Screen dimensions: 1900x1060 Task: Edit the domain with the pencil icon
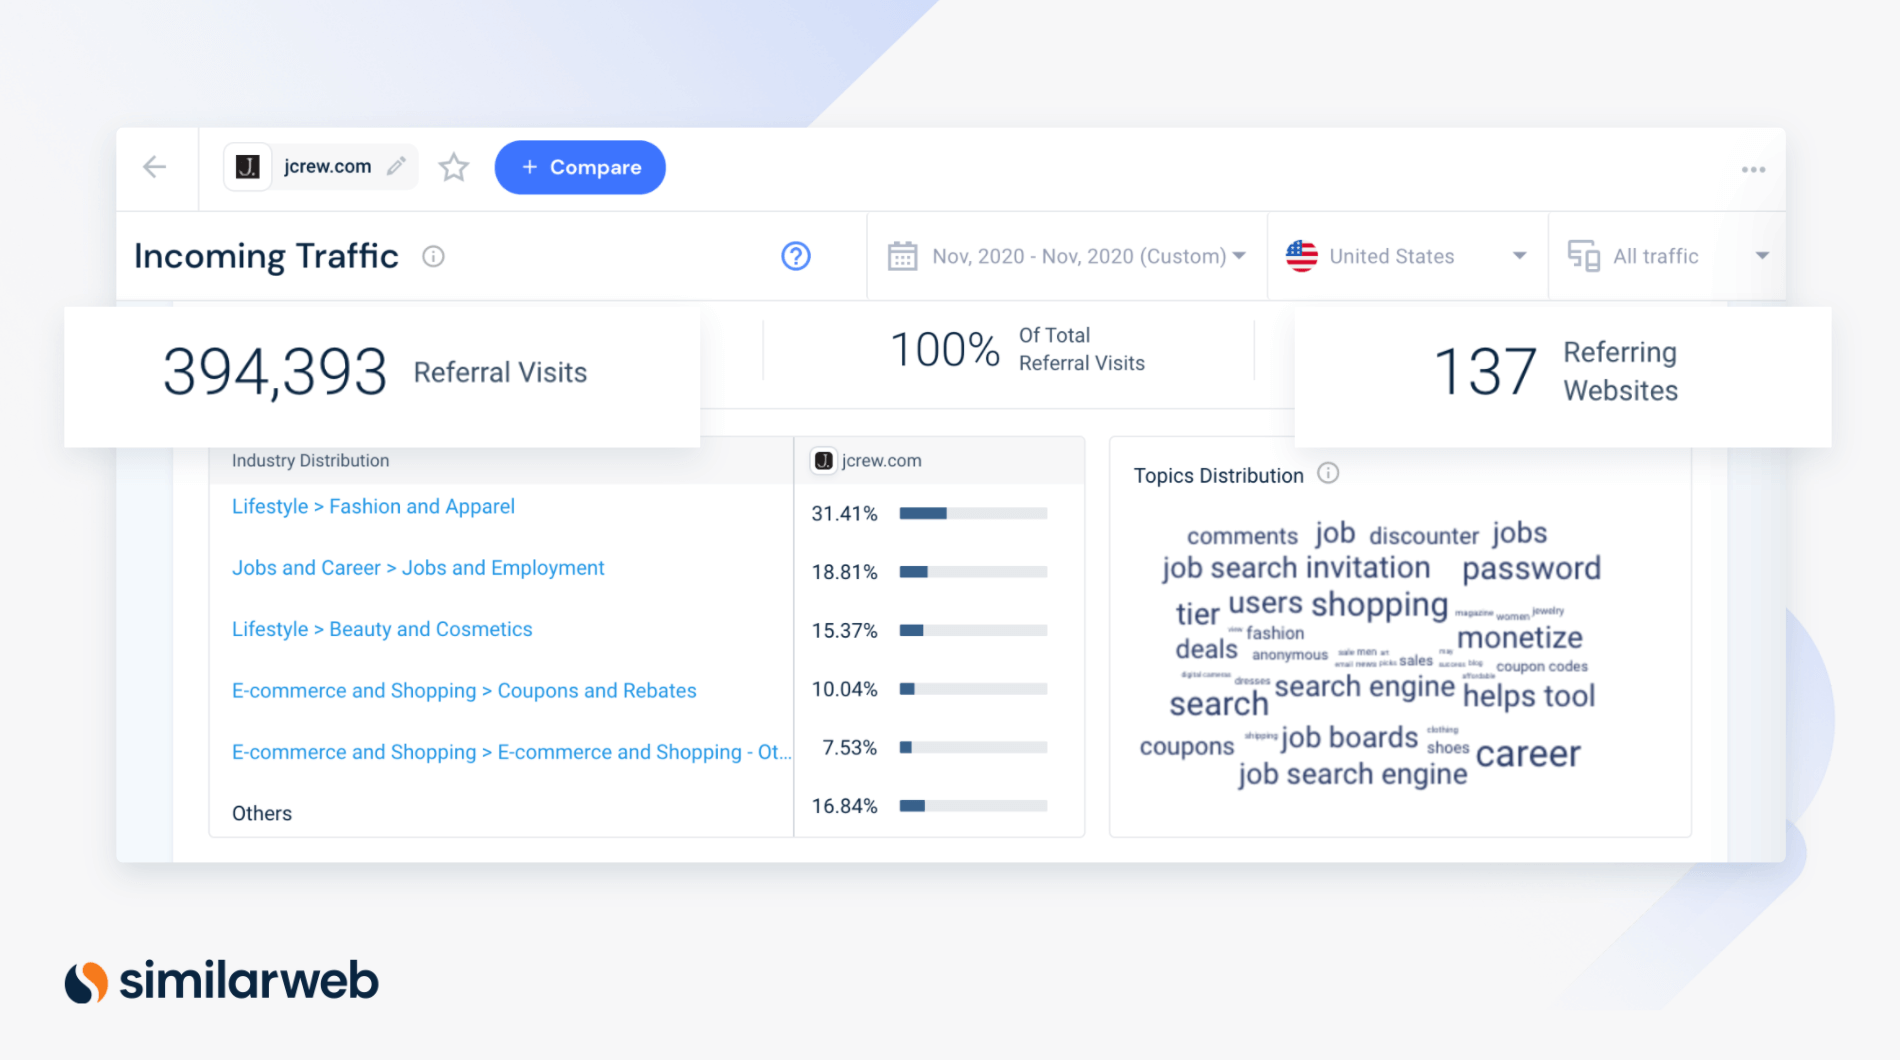pyautogui.click(x=397, y=166)
